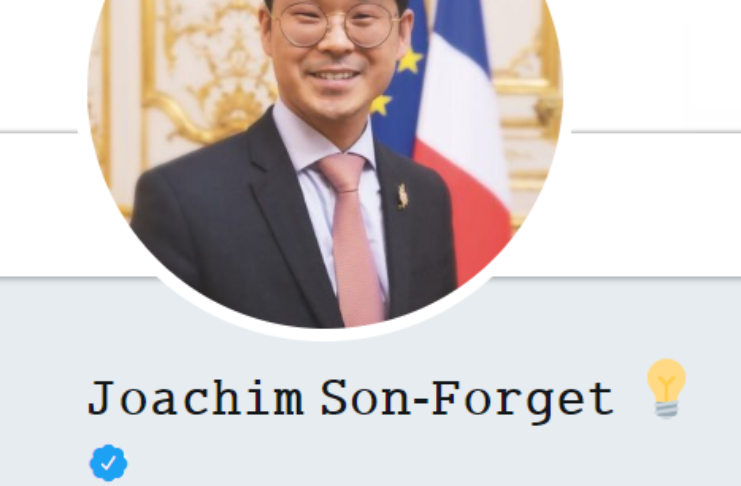
Task: Click the gold lapel pin on the jacket
Action: coord(403,196)
